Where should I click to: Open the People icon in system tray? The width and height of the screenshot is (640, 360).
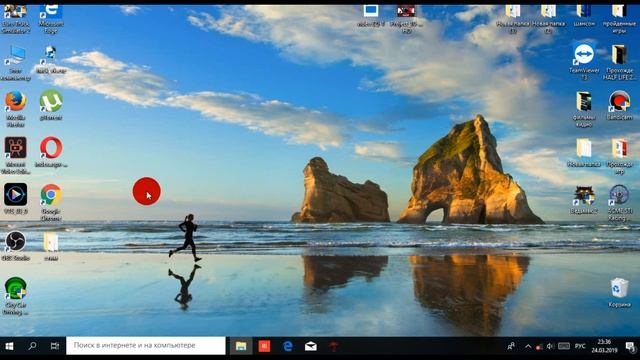[x=511, y=346]
